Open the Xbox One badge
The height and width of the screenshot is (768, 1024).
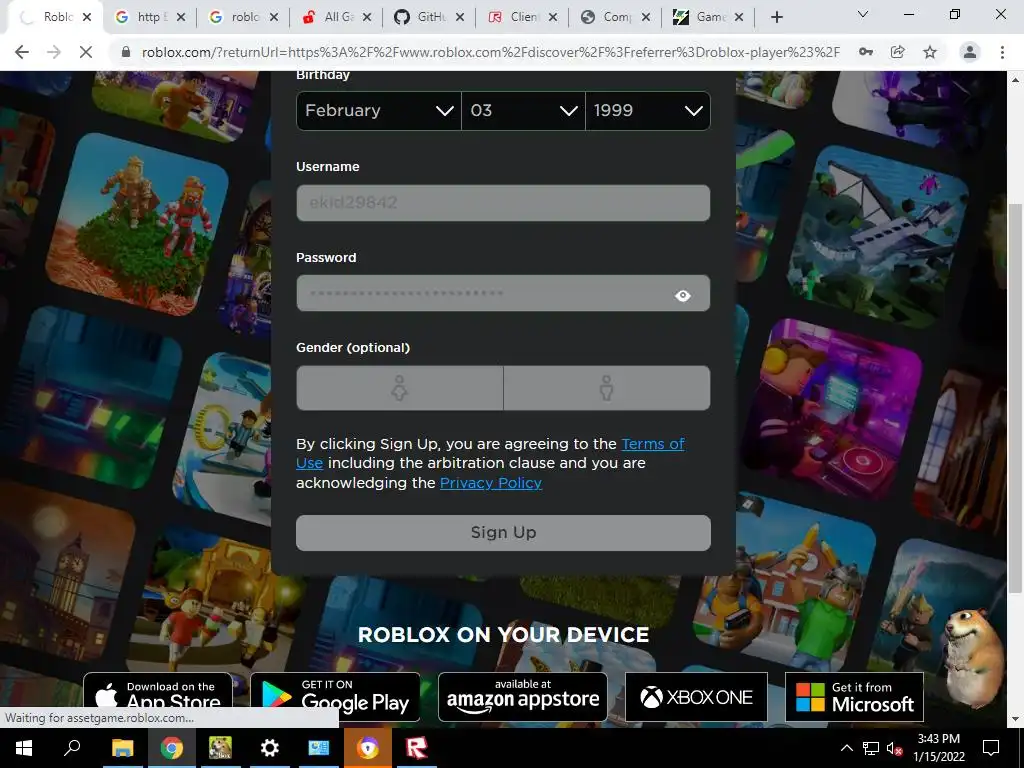696,697
